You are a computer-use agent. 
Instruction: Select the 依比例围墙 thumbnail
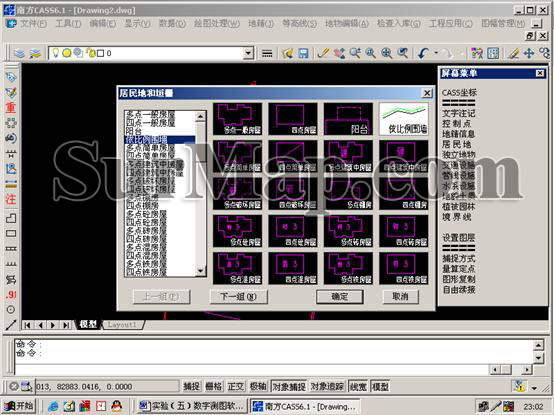403,119
